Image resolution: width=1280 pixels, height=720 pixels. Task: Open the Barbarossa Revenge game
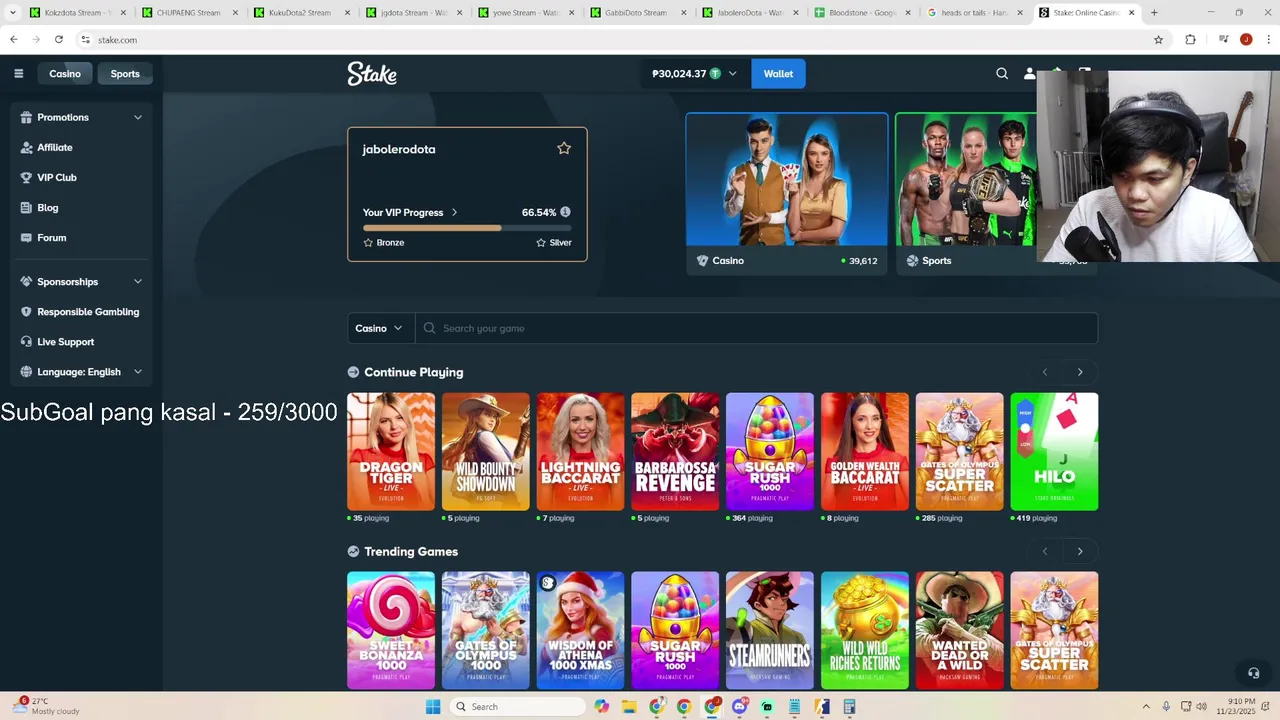click(675, 451)
